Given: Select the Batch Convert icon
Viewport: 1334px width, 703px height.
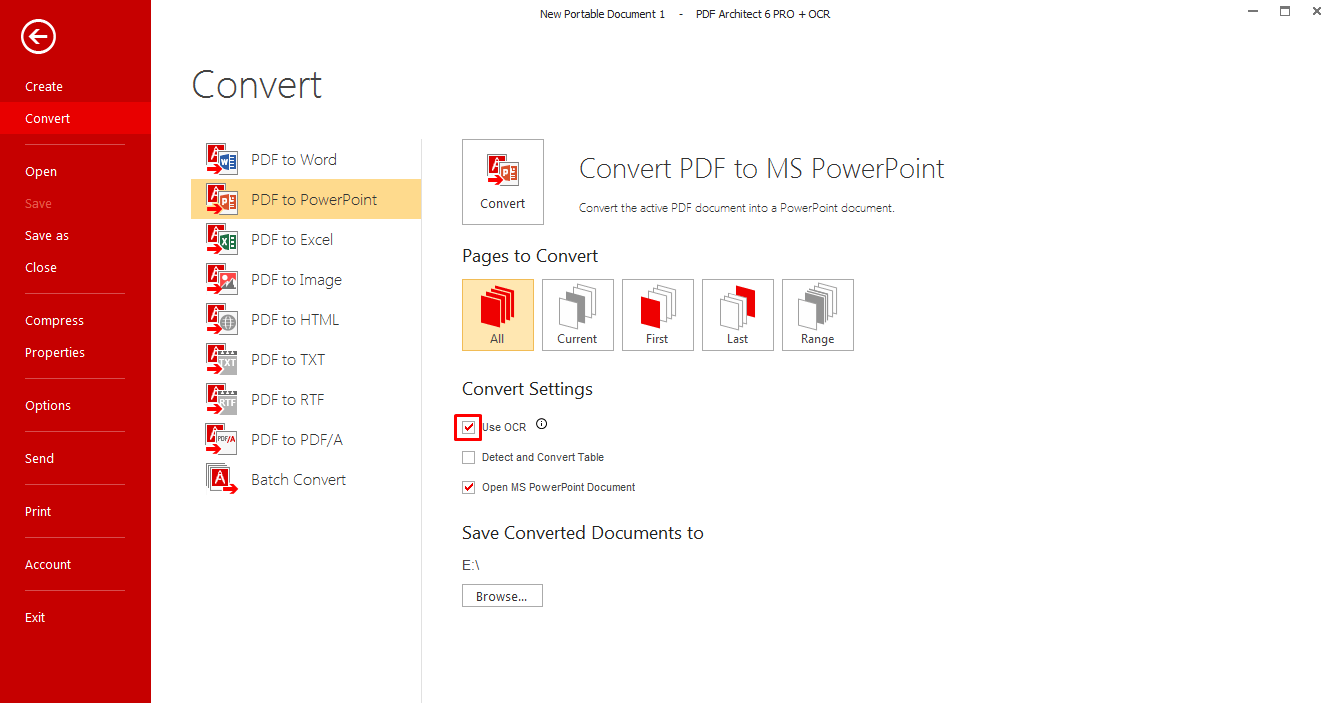Looking at the screenshot, I should (222, 480).
